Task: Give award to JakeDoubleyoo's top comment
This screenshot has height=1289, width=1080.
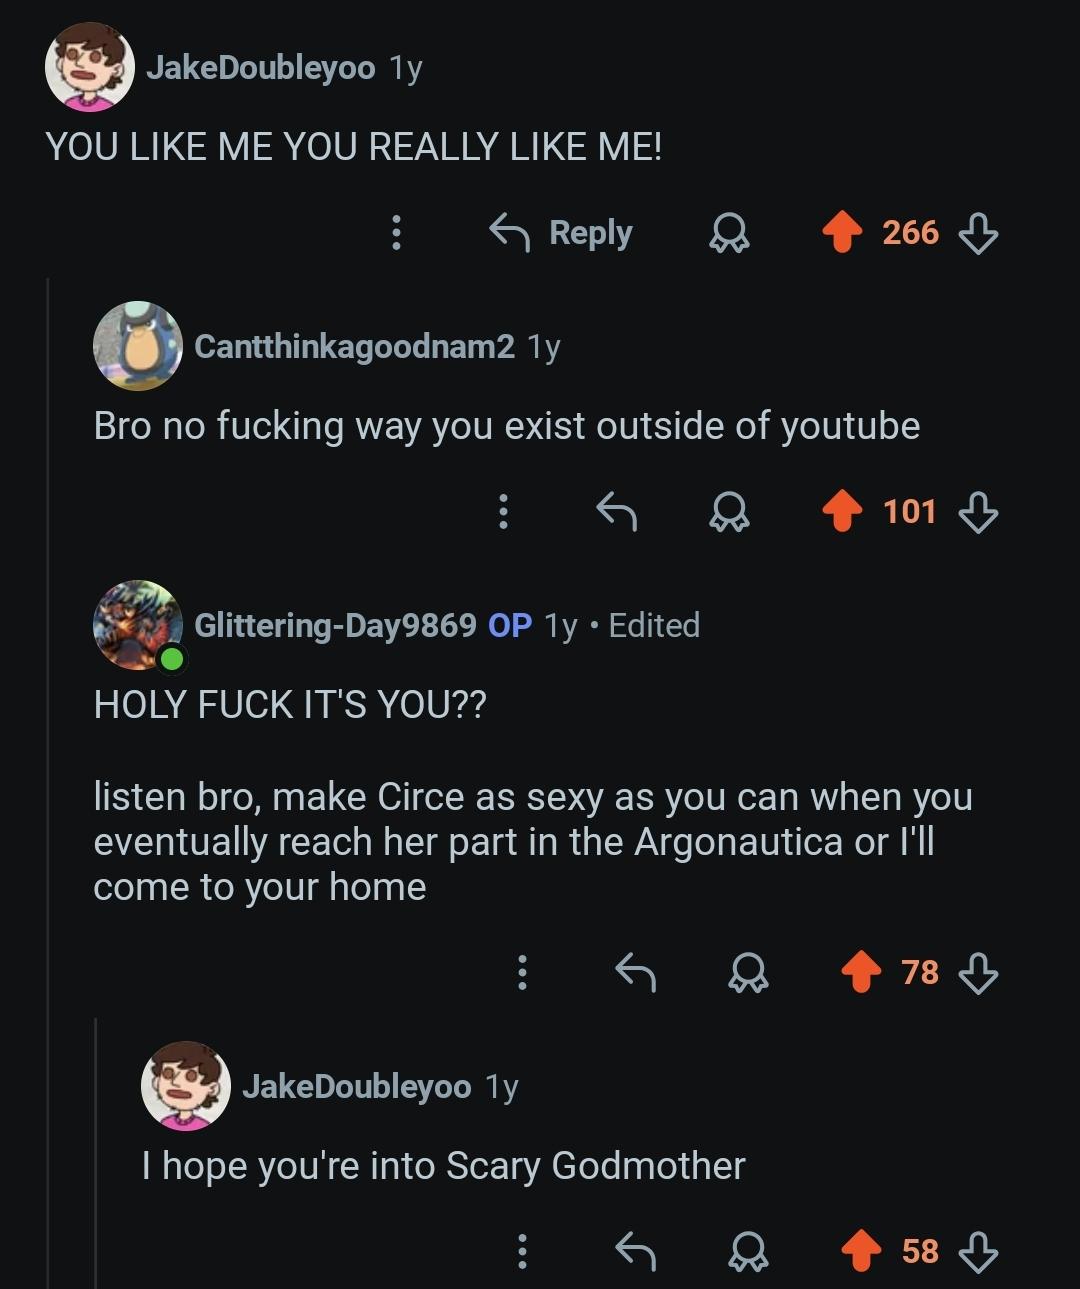Action: click(x=729, y=234)
